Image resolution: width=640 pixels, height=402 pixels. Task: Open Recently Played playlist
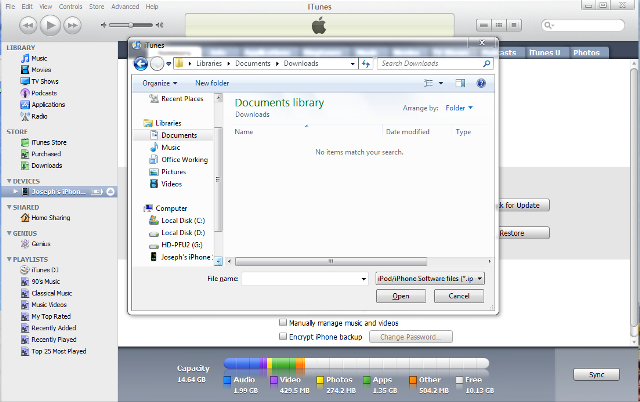tap(53, 340)
